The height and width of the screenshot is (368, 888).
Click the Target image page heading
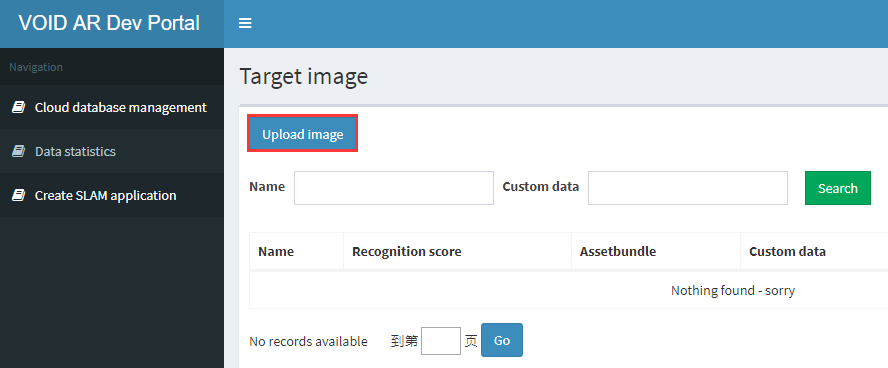[304, 76]
